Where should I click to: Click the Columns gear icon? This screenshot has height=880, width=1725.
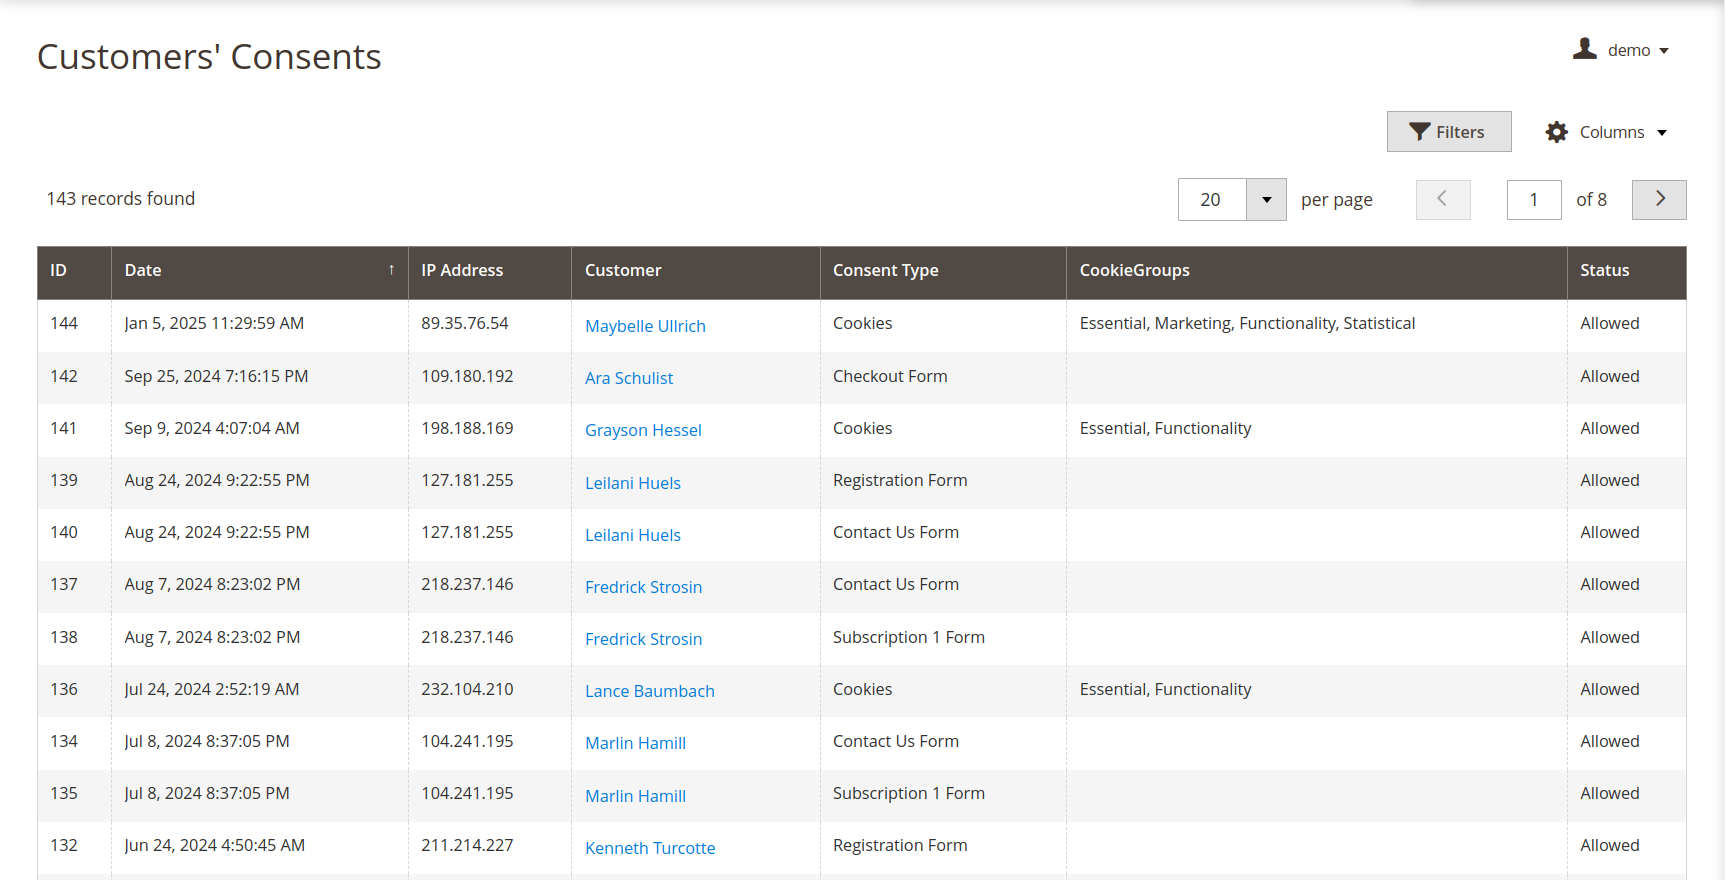pos(1556,132)
